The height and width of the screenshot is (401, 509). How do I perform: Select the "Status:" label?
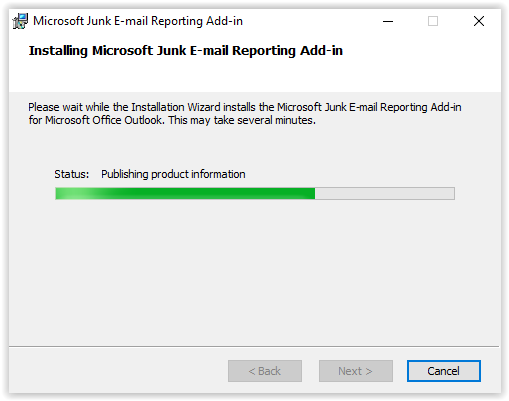click(72, 174)
